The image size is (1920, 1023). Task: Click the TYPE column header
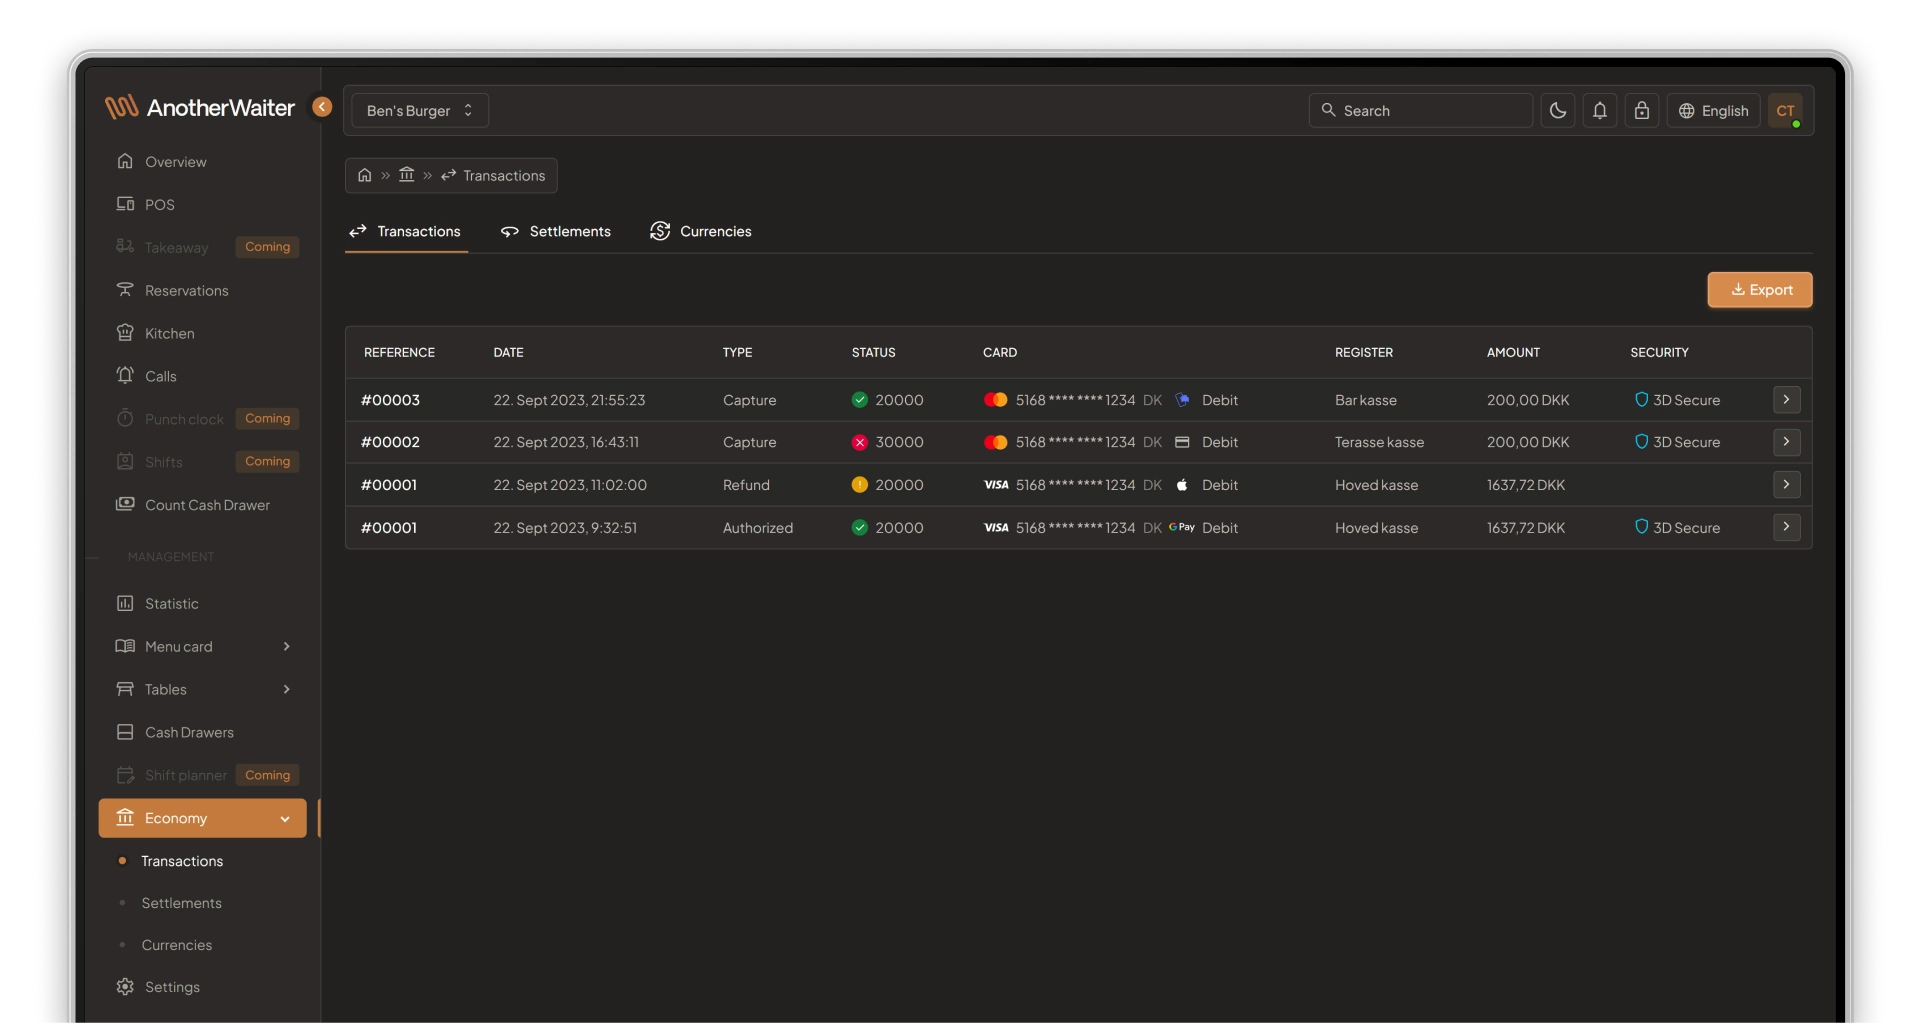point(737,353)
